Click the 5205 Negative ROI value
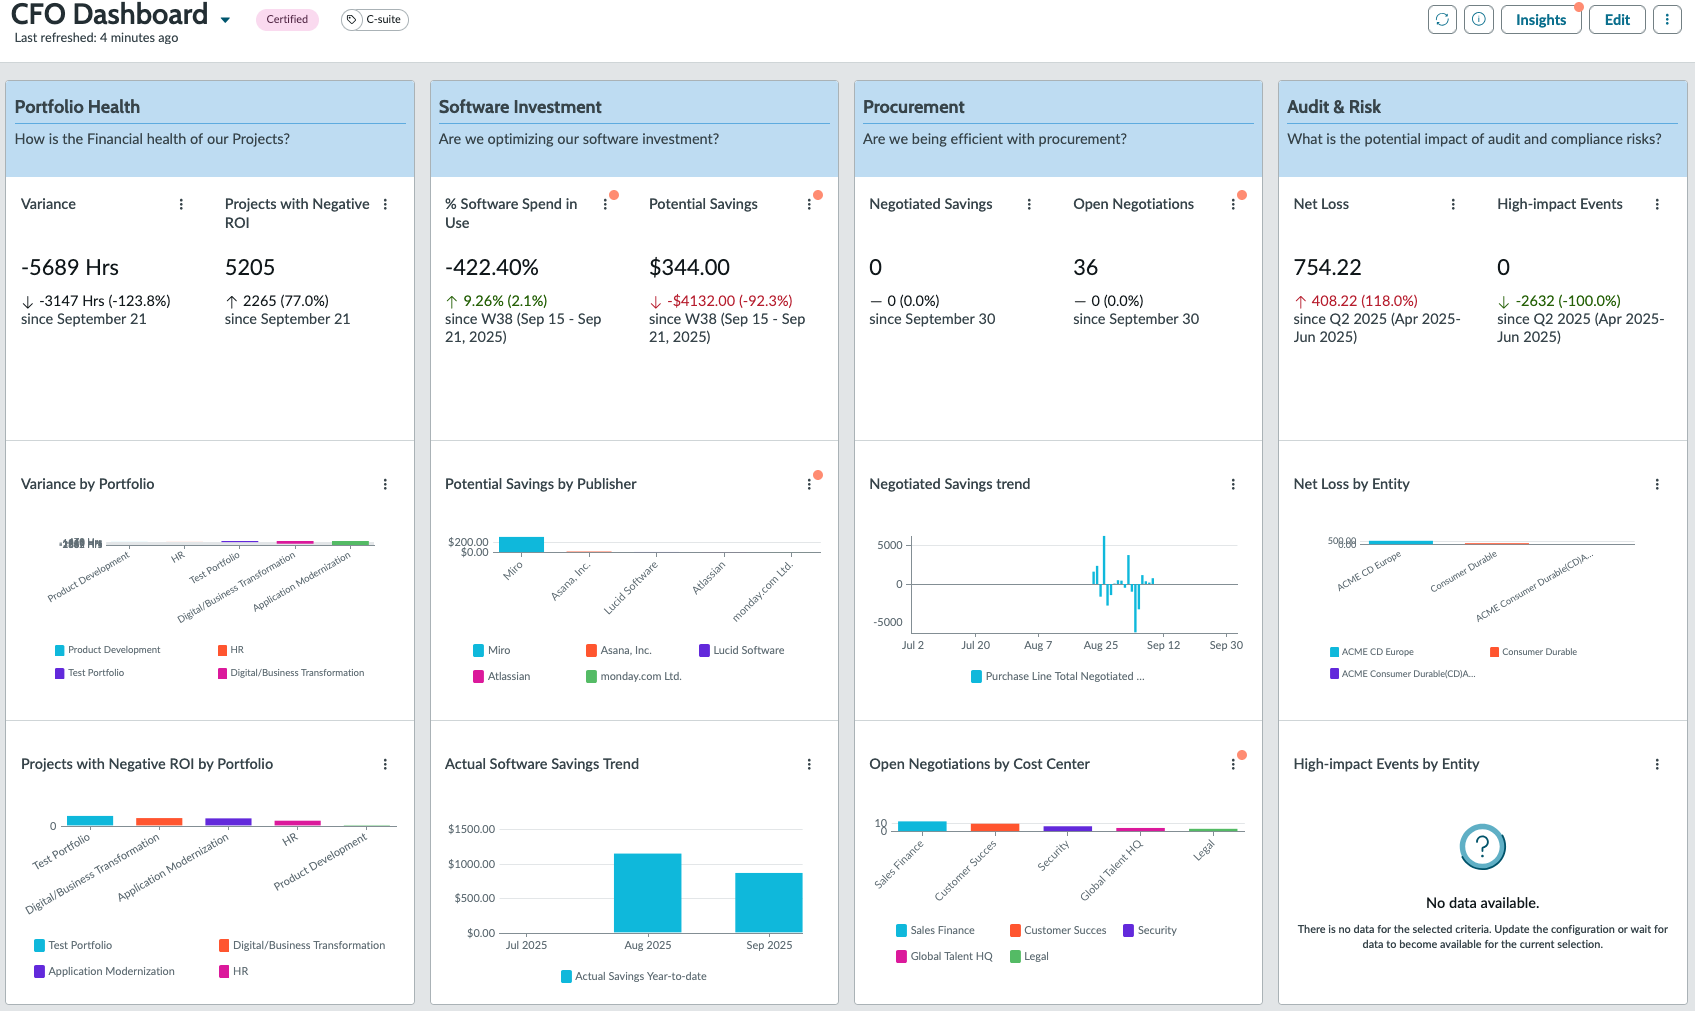1695x1011 pixels. tap(250, 267)
